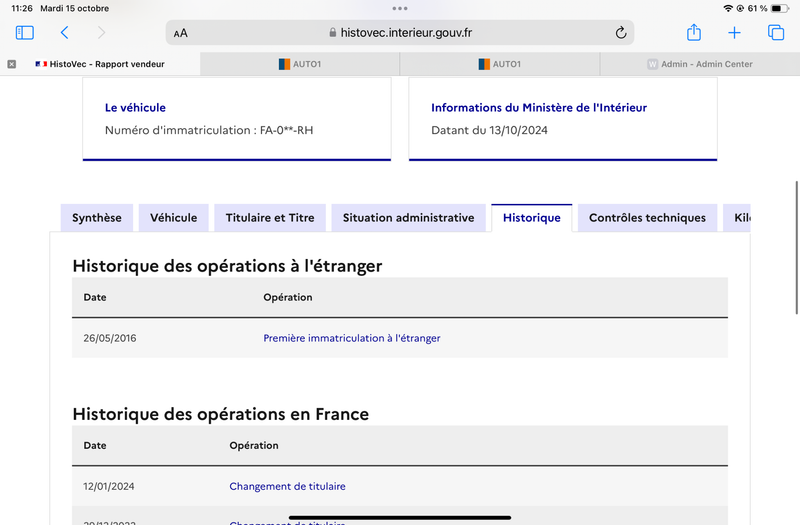
Task: Go back to the previous page
Action: point(64,33)
